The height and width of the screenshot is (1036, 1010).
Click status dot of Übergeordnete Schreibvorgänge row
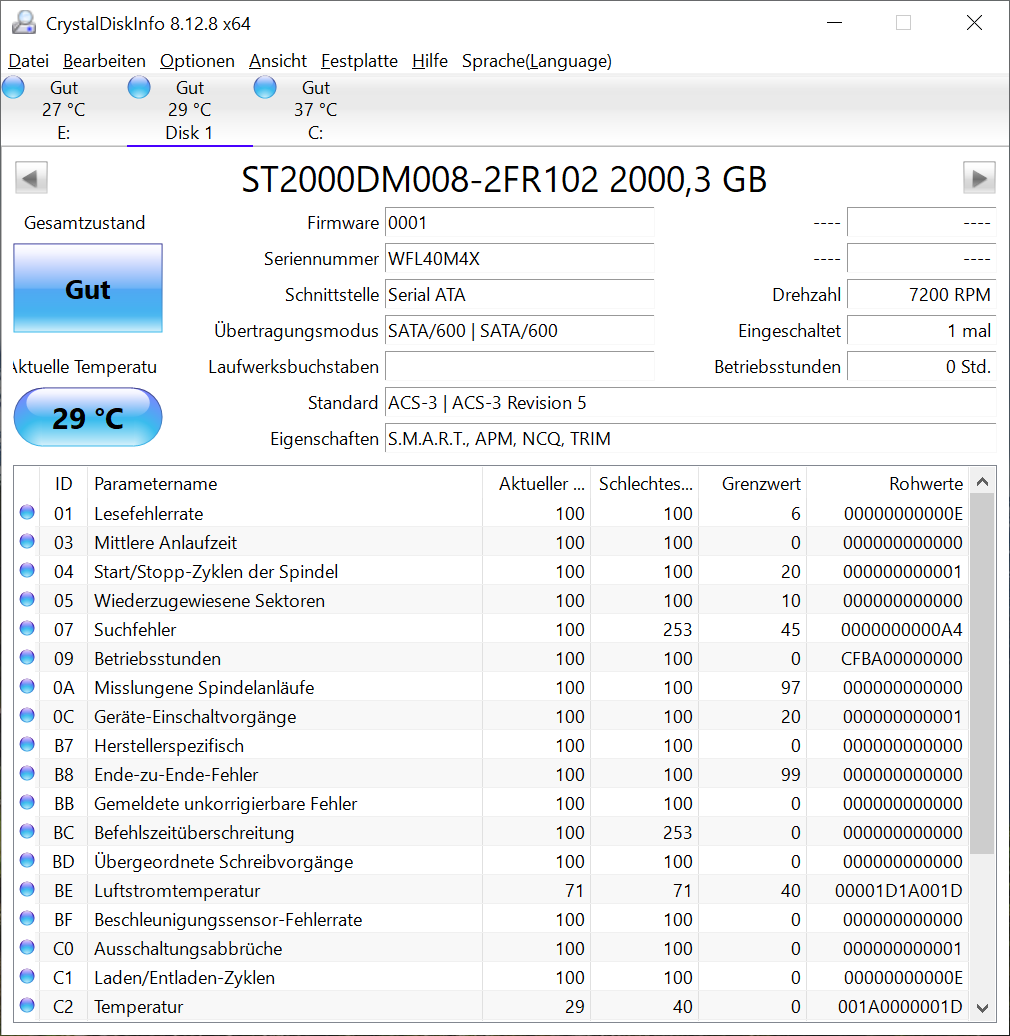(x=27, y=860)
